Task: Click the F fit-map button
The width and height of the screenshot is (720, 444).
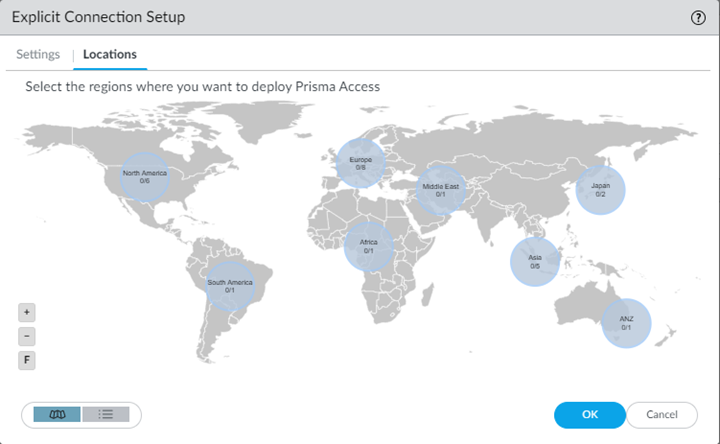Action: [27, 360]
